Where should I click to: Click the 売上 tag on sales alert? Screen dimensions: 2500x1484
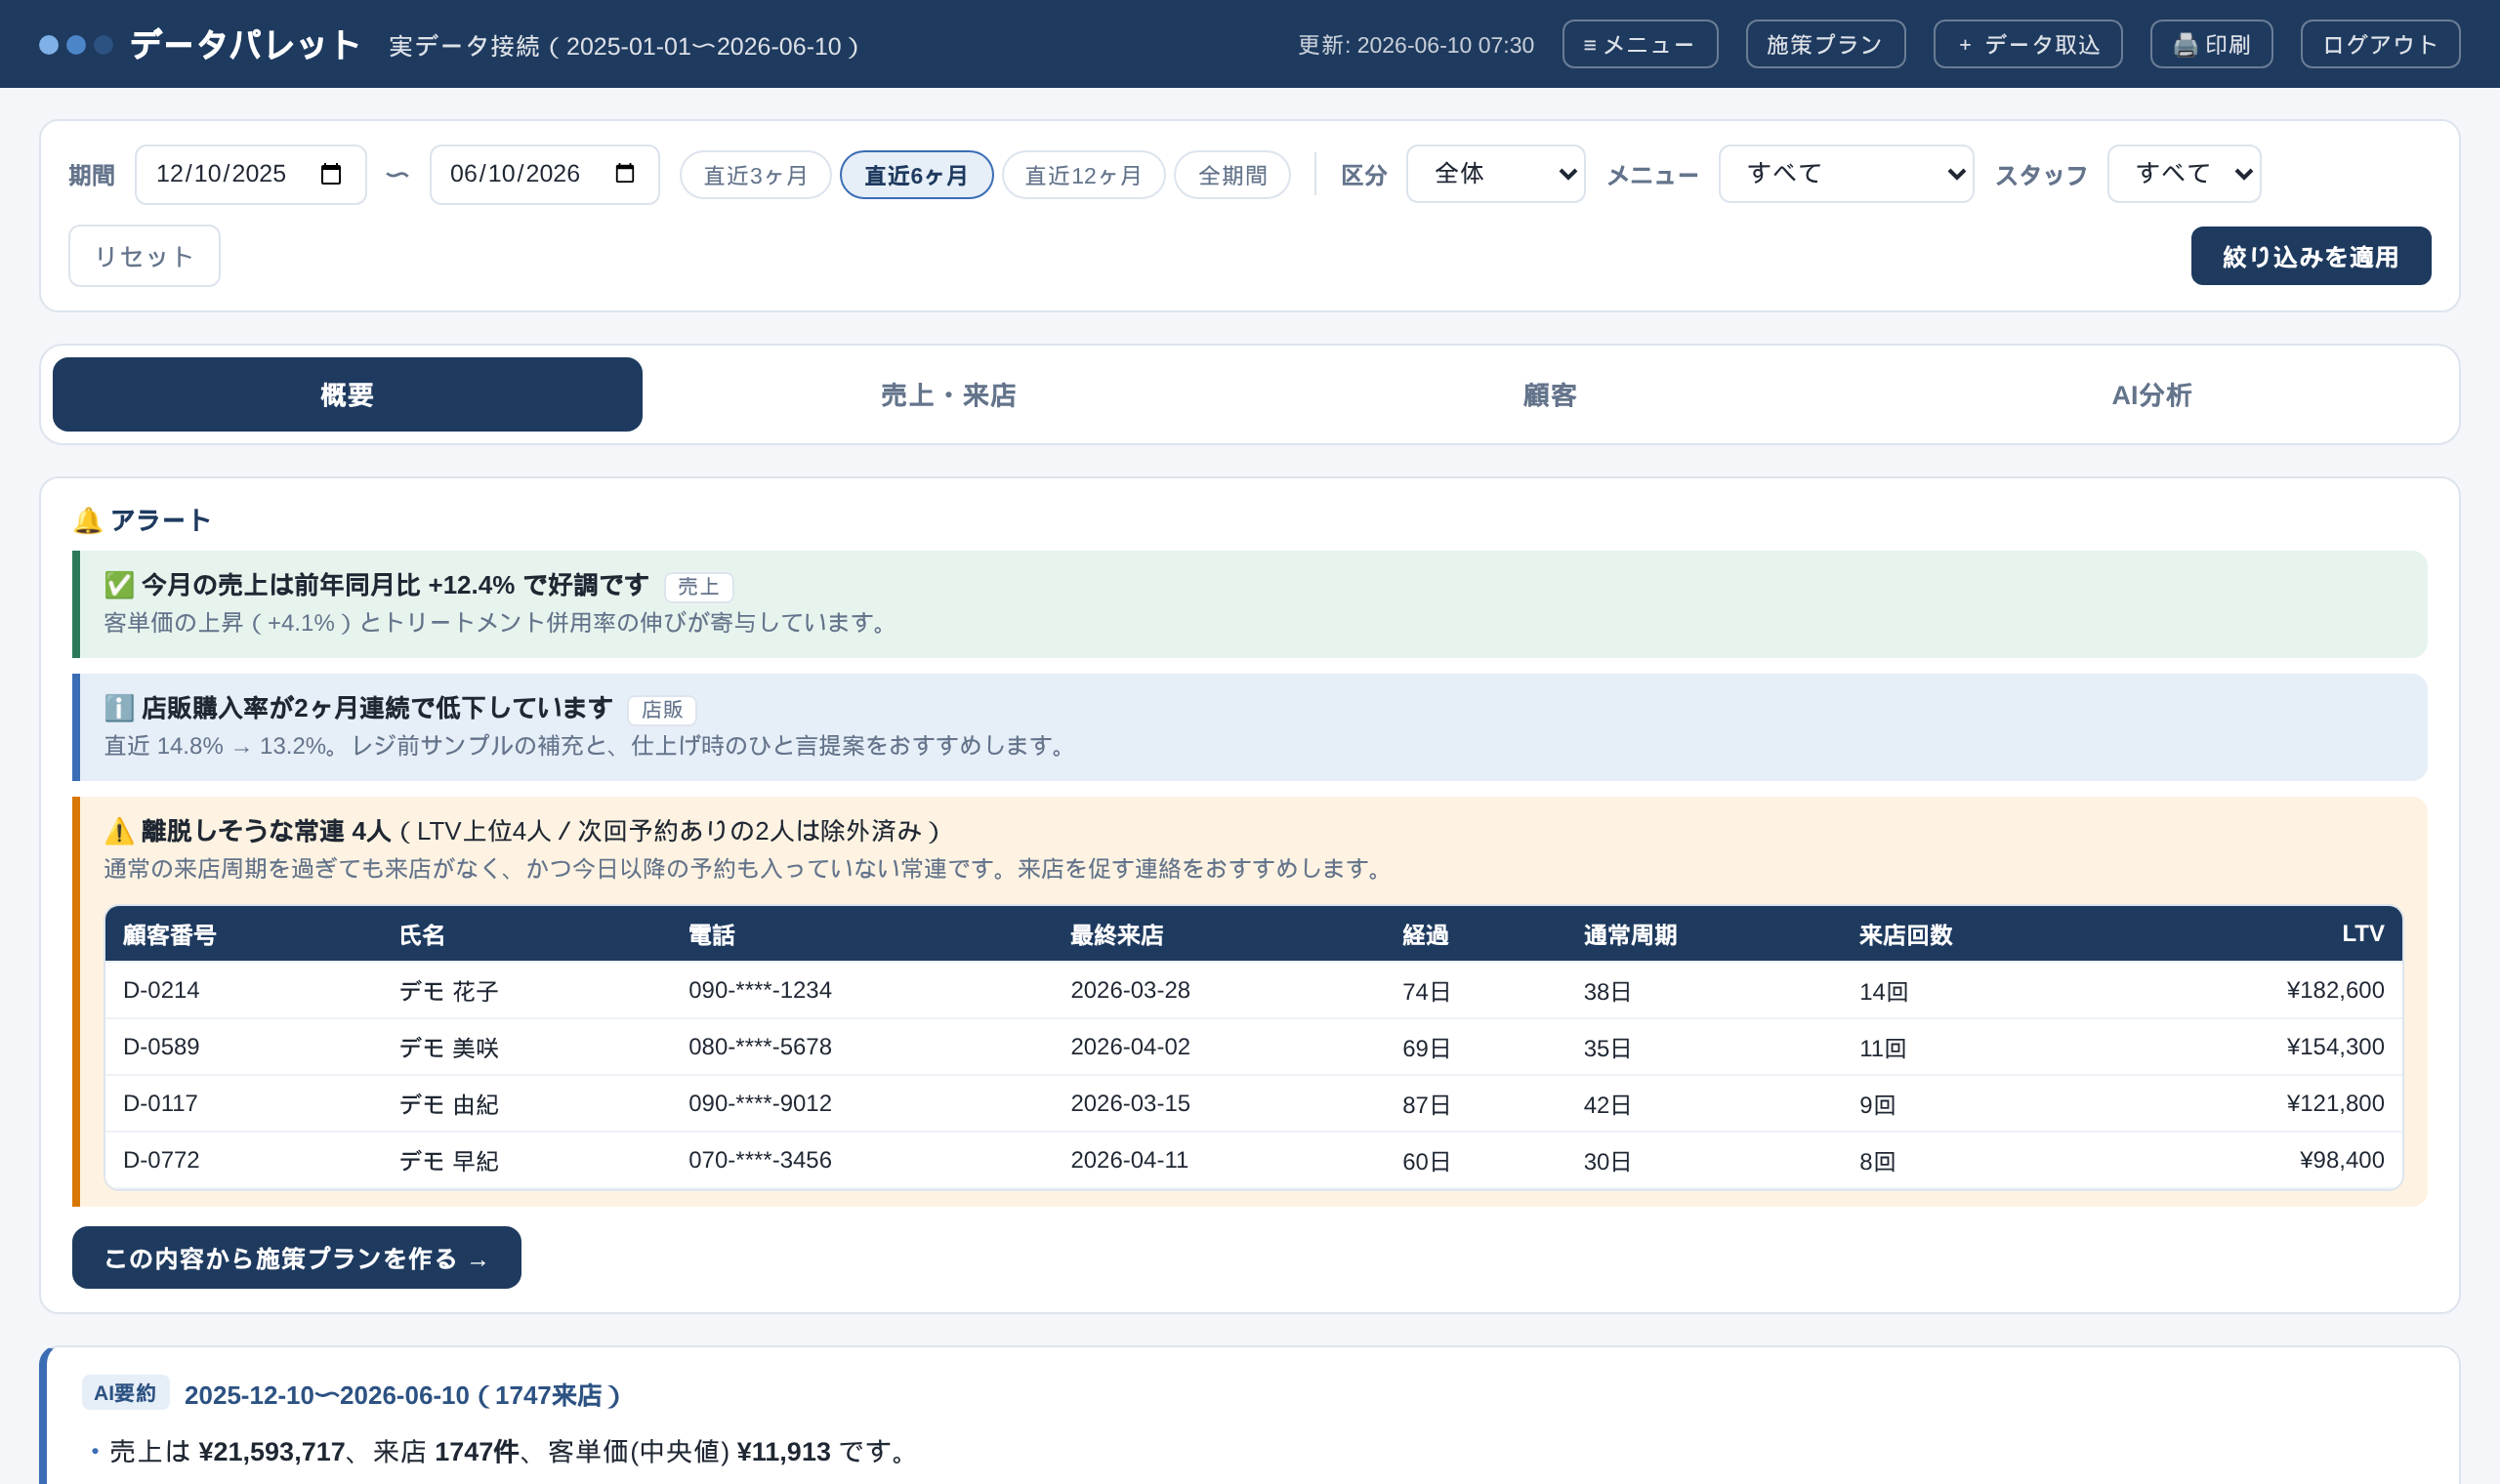[x=698, y=587]
